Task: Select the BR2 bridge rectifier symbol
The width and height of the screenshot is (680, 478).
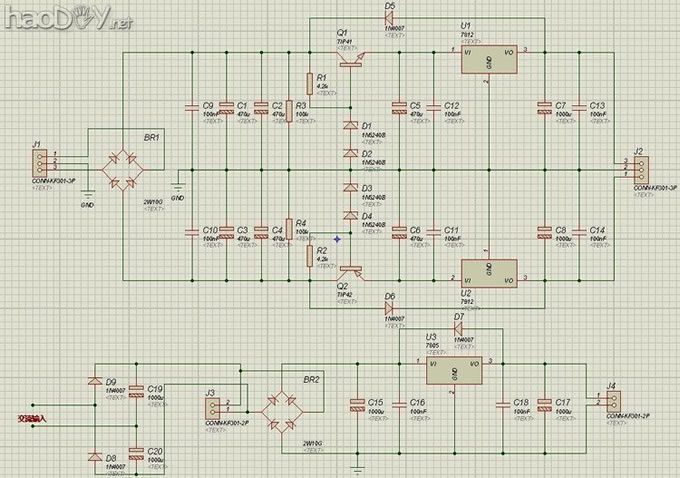Action: coord(285,408)
